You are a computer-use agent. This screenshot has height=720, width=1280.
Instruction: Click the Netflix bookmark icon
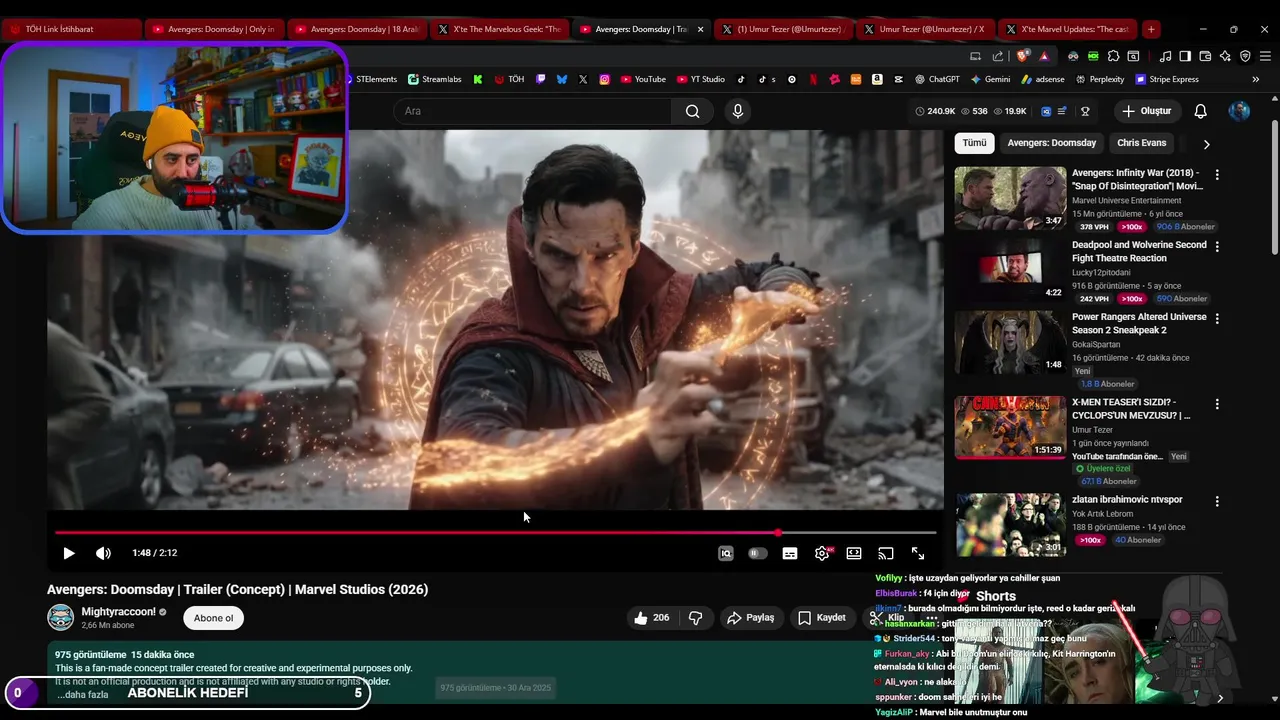point(814,79)
